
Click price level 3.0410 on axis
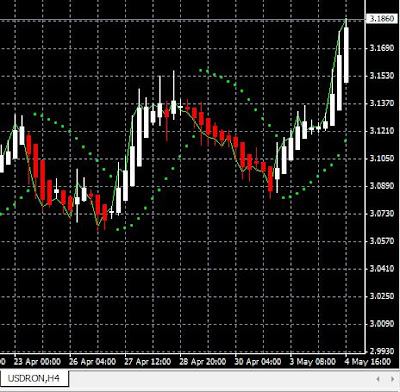point(382,269)
